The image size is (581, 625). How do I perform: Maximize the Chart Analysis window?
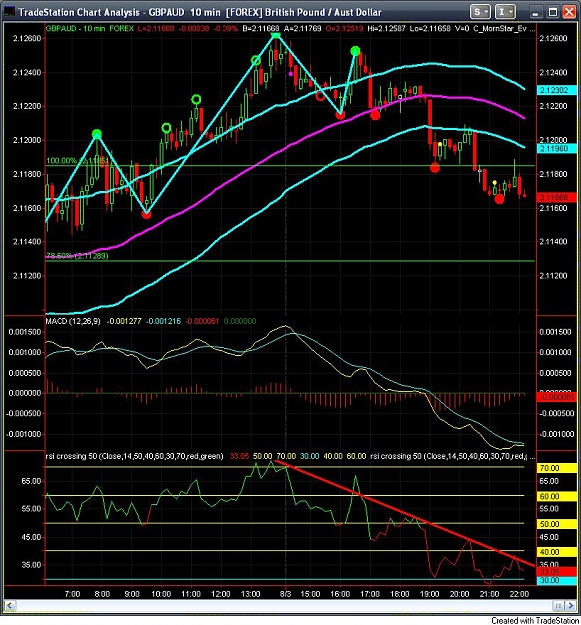[553, 12]
